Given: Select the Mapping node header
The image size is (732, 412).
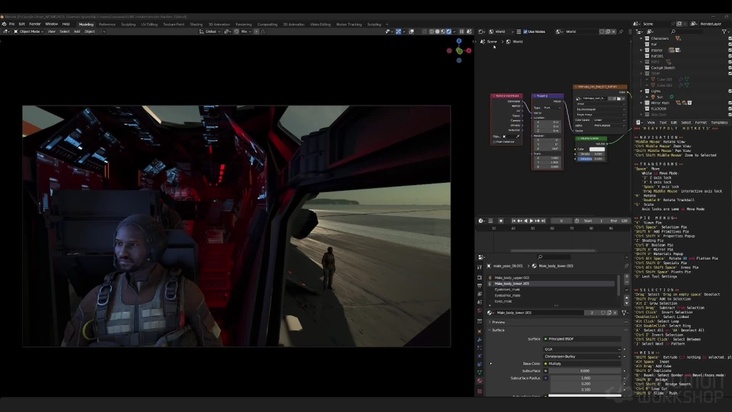Looking at the screenshot, I should 547,96.
